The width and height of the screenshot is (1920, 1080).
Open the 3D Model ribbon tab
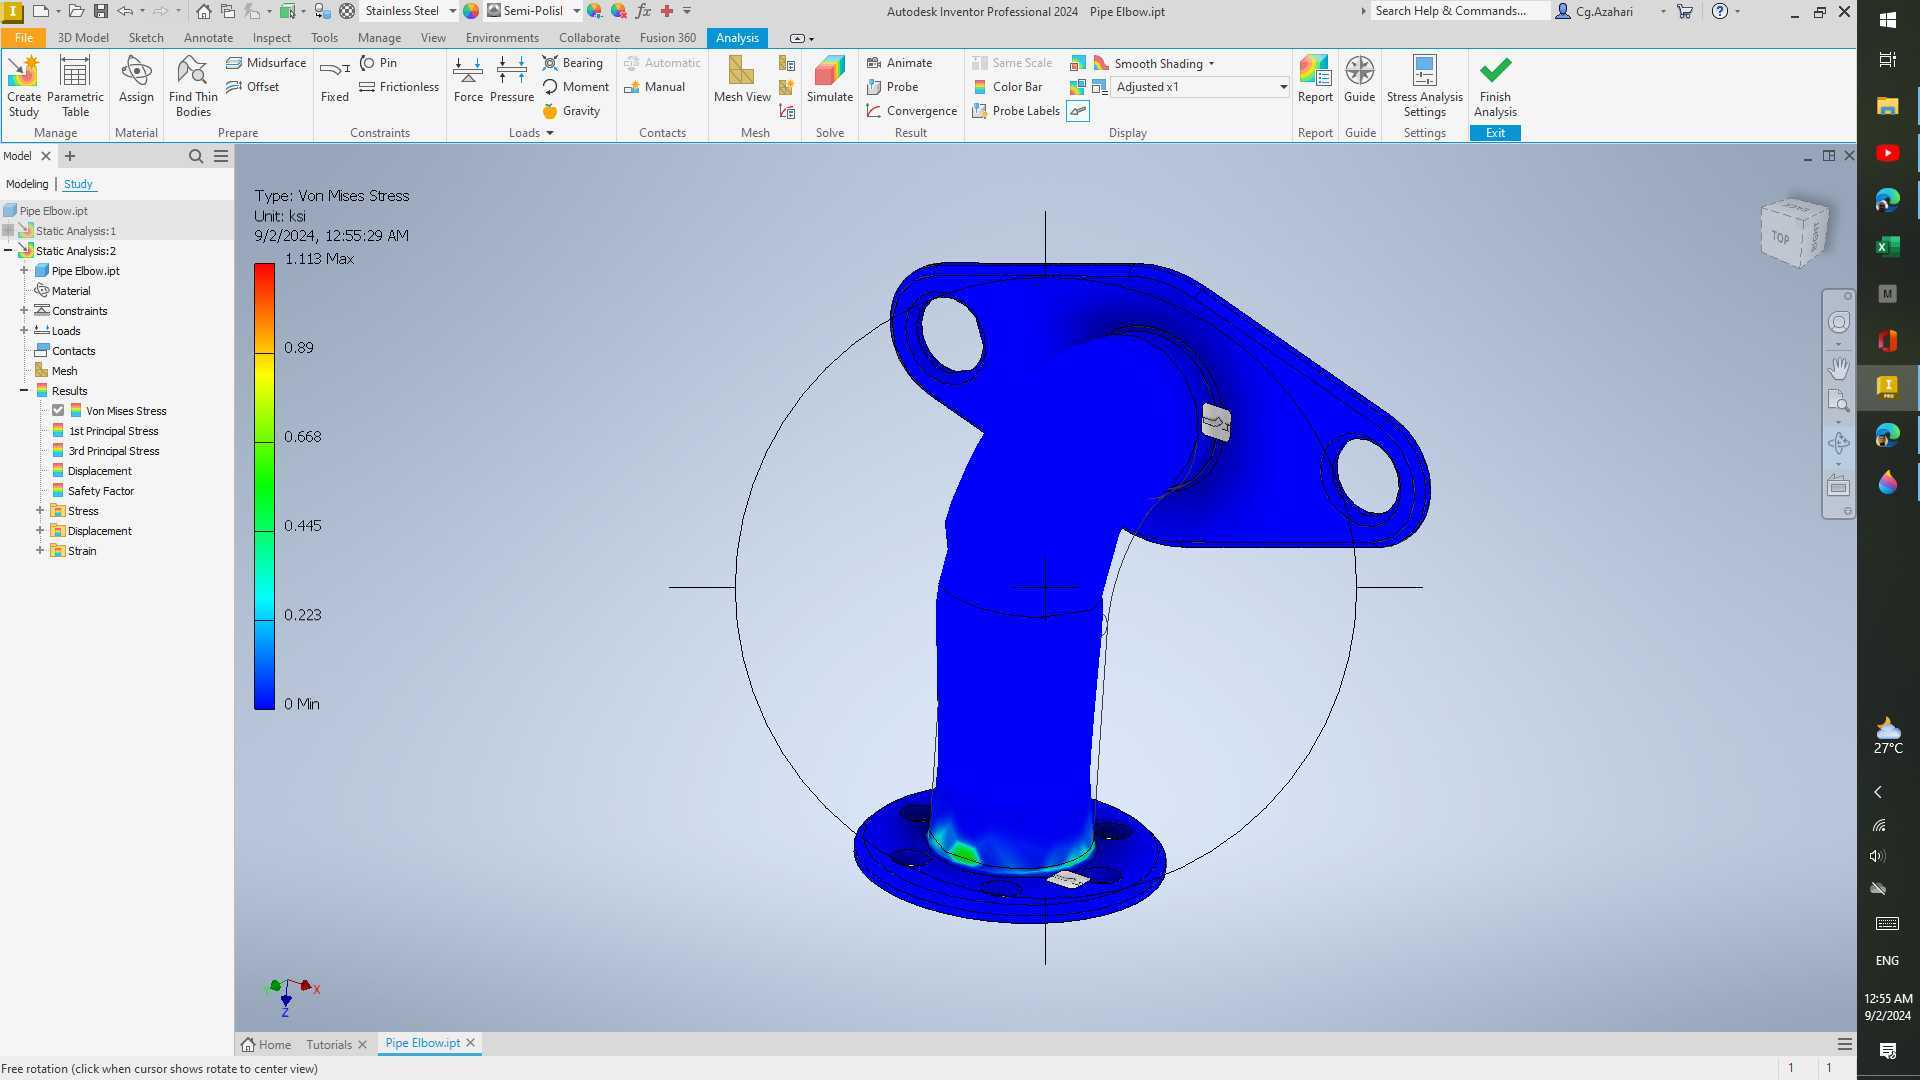[x=83, y=37]
